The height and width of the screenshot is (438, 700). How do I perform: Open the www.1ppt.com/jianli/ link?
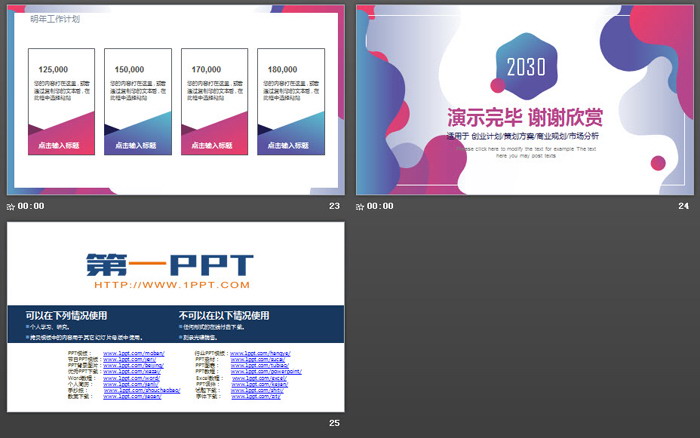click(x=131, y=384)
